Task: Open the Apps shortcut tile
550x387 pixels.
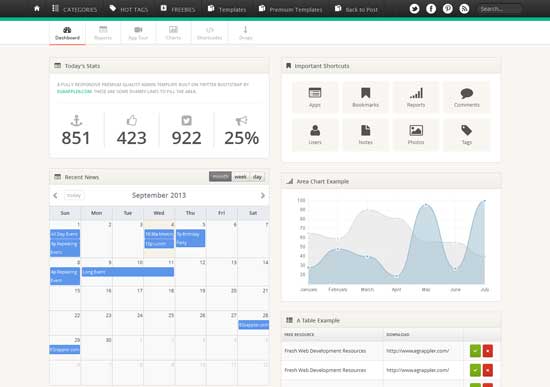Action: (x=315, y=97)
